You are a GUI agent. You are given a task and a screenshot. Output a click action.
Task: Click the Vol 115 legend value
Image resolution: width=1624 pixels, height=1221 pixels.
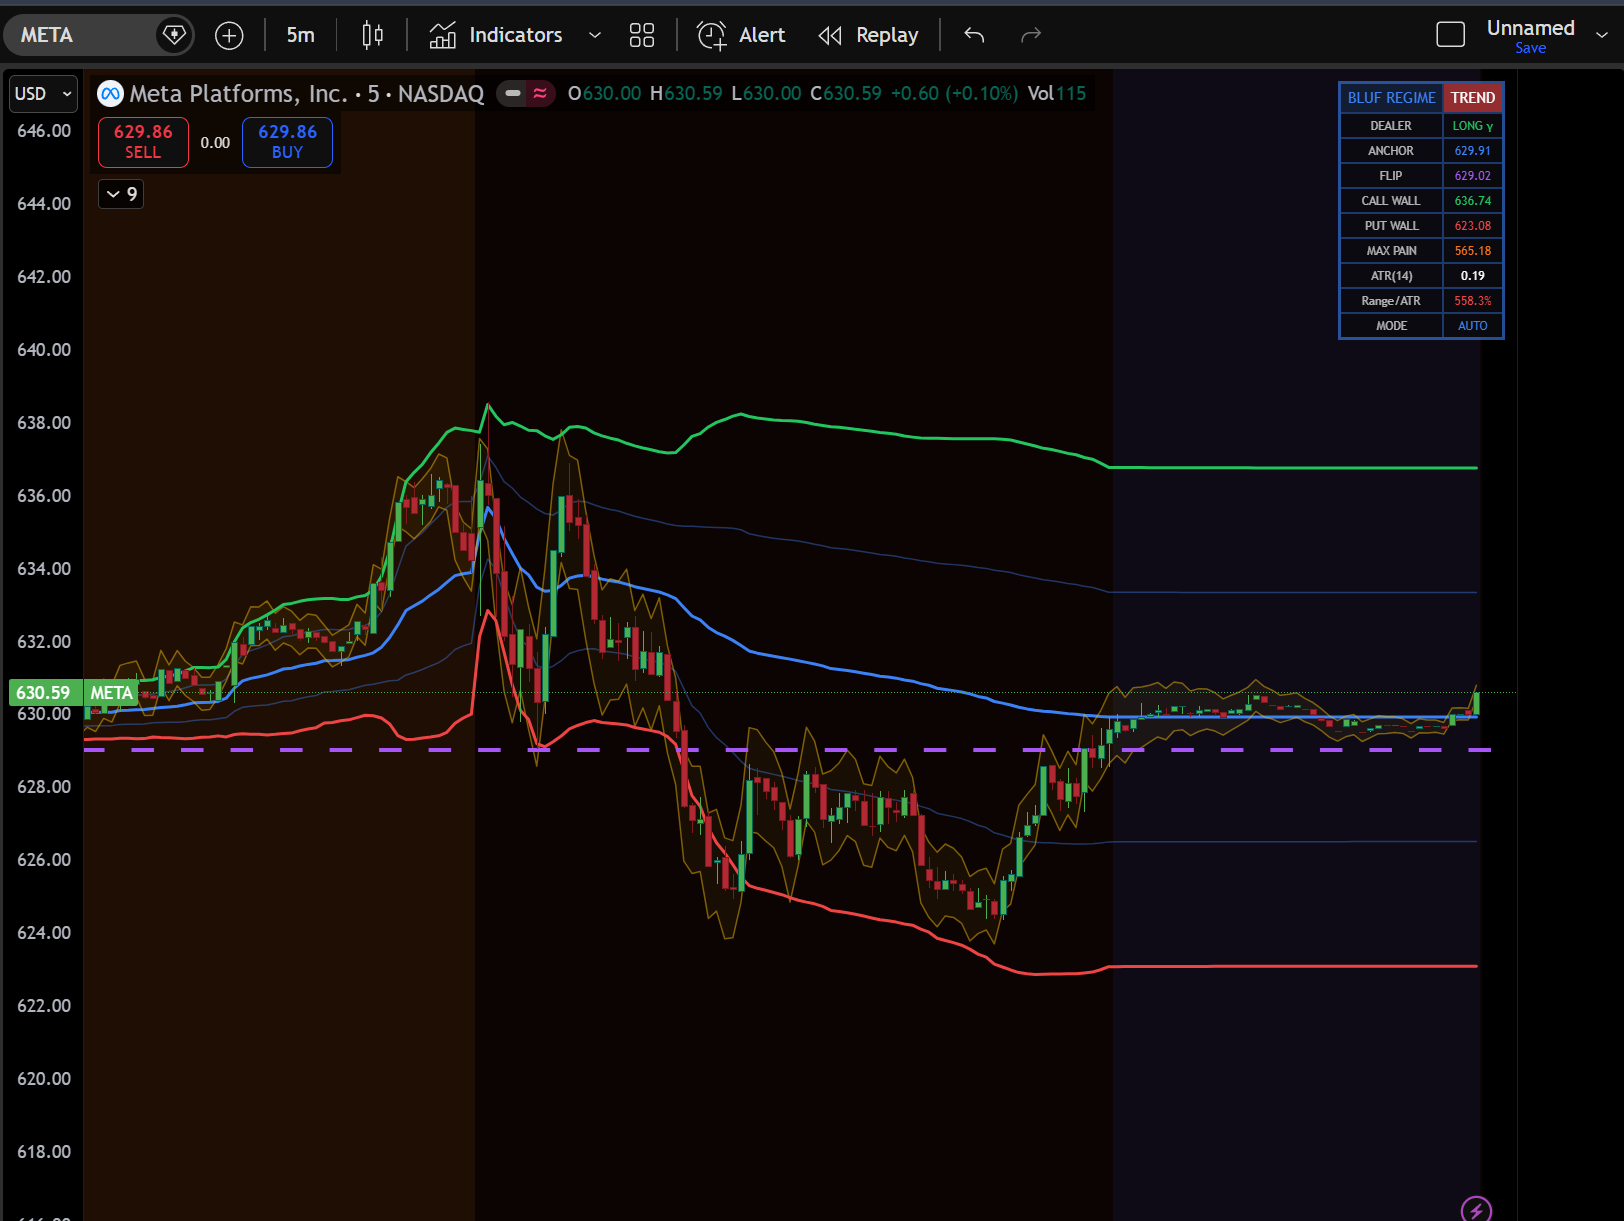click(1057, 94)
